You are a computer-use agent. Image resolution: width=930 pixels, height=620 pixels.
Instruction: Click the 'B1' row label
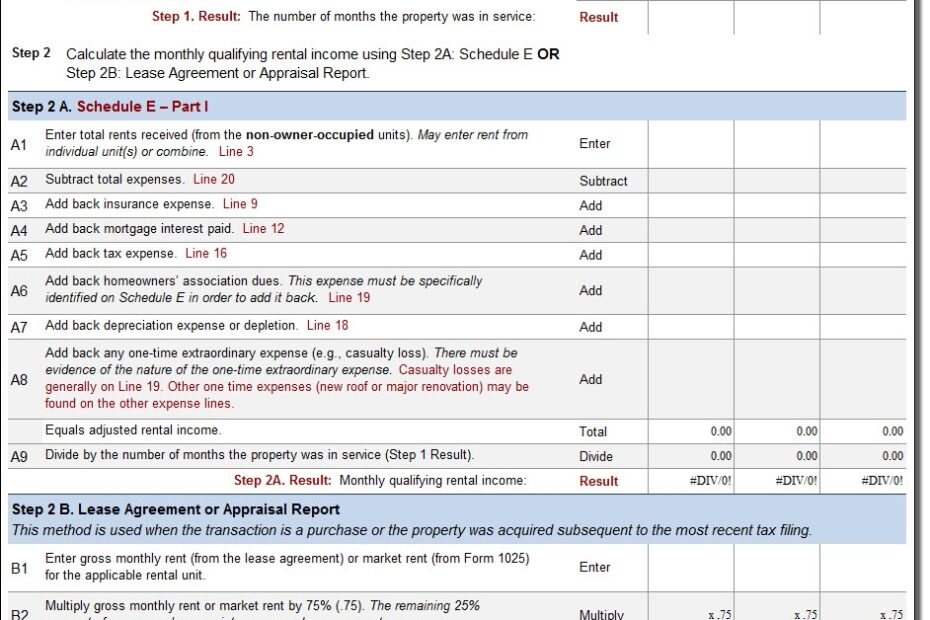19,568
